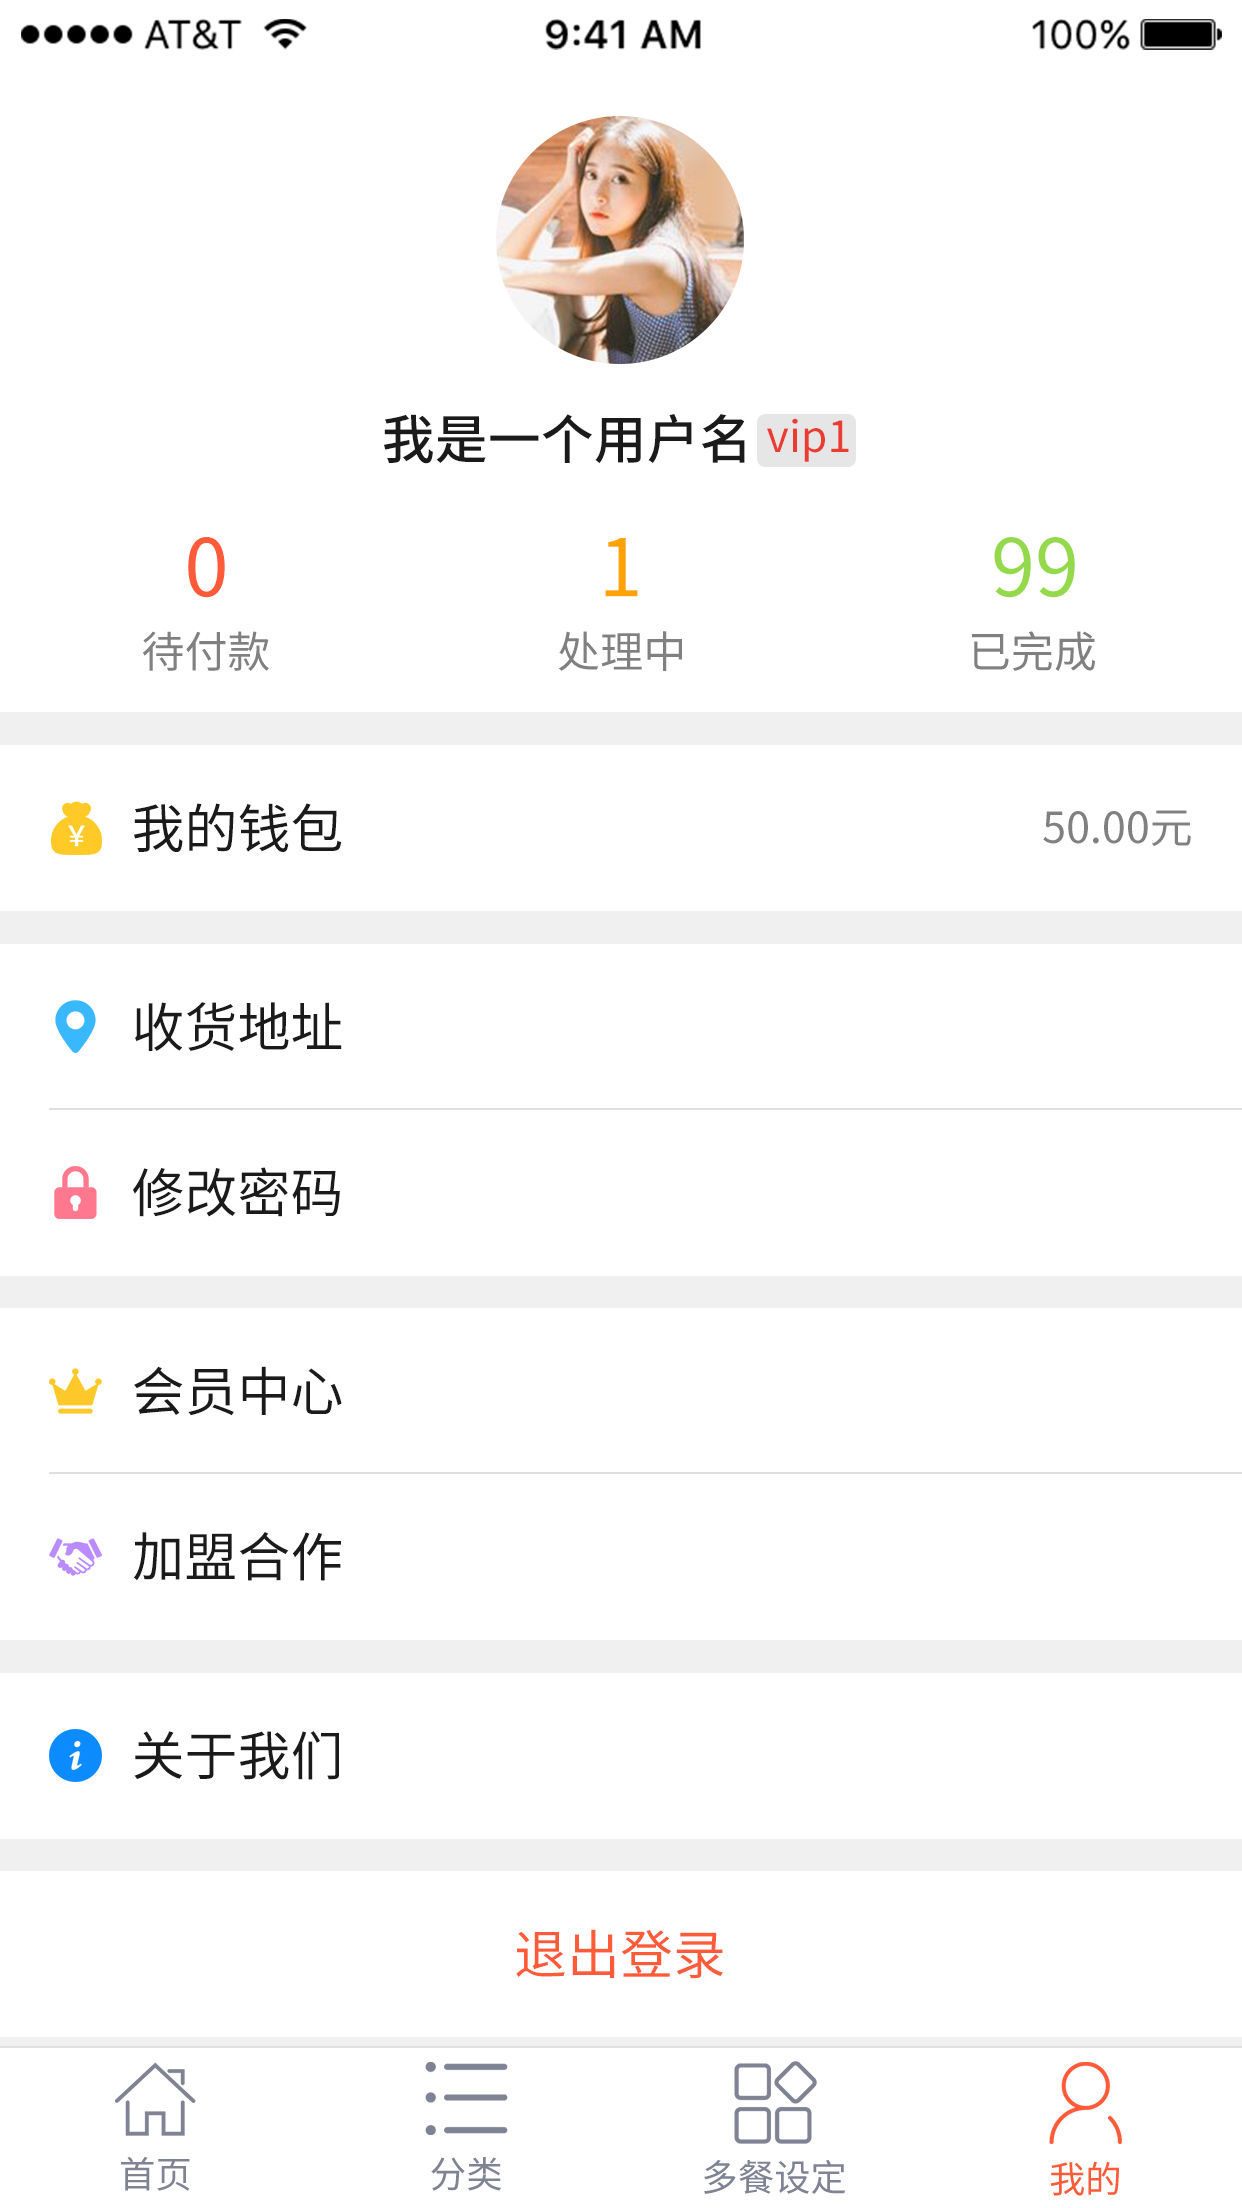View 待付款 pending payment orders
Viewport: 1242px width, 2208px height.
tap(206, 602)
